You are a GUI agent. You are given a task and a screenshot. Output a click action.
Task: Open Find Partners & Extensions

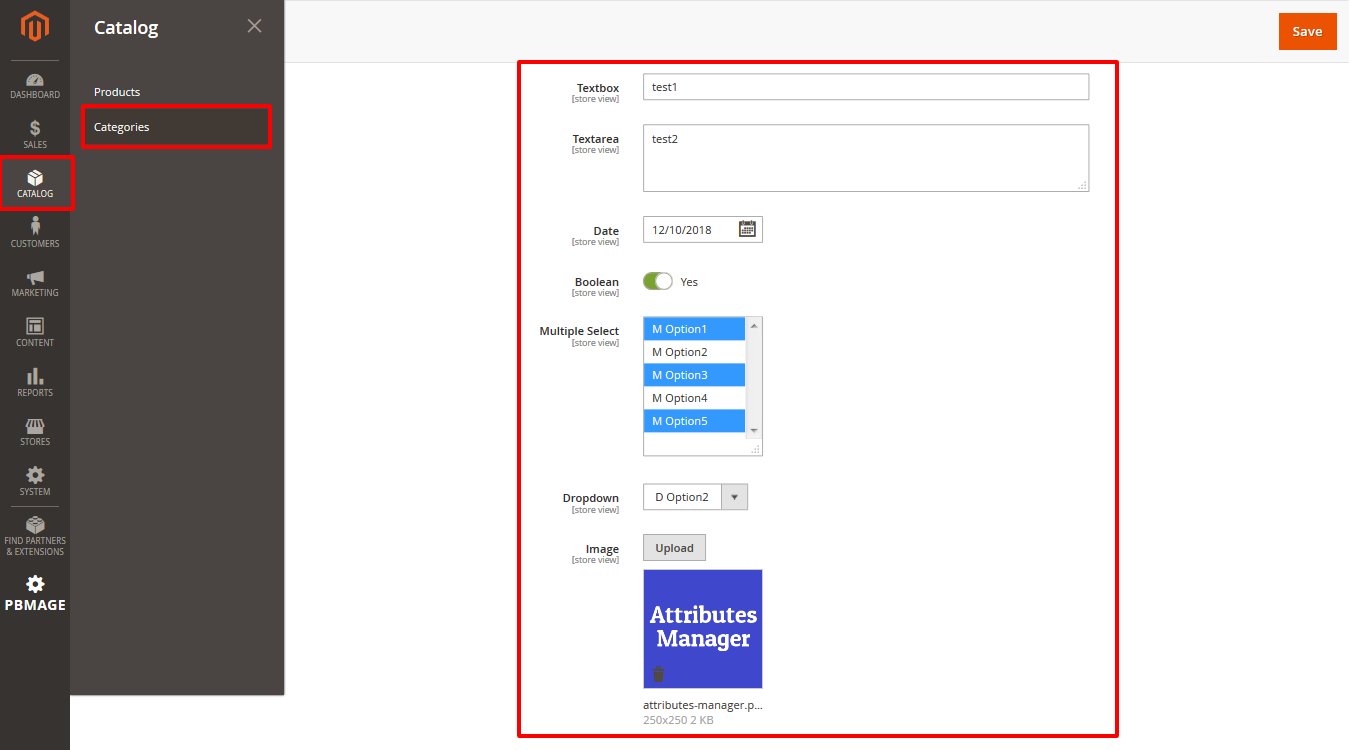click(35, 537)
